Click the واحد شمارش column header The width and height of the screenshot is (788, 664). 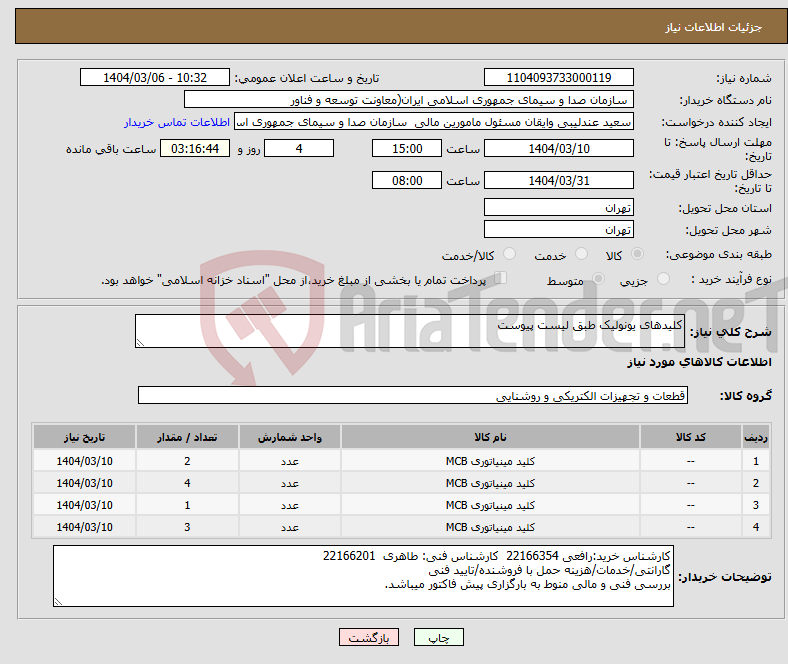point(290,437)
